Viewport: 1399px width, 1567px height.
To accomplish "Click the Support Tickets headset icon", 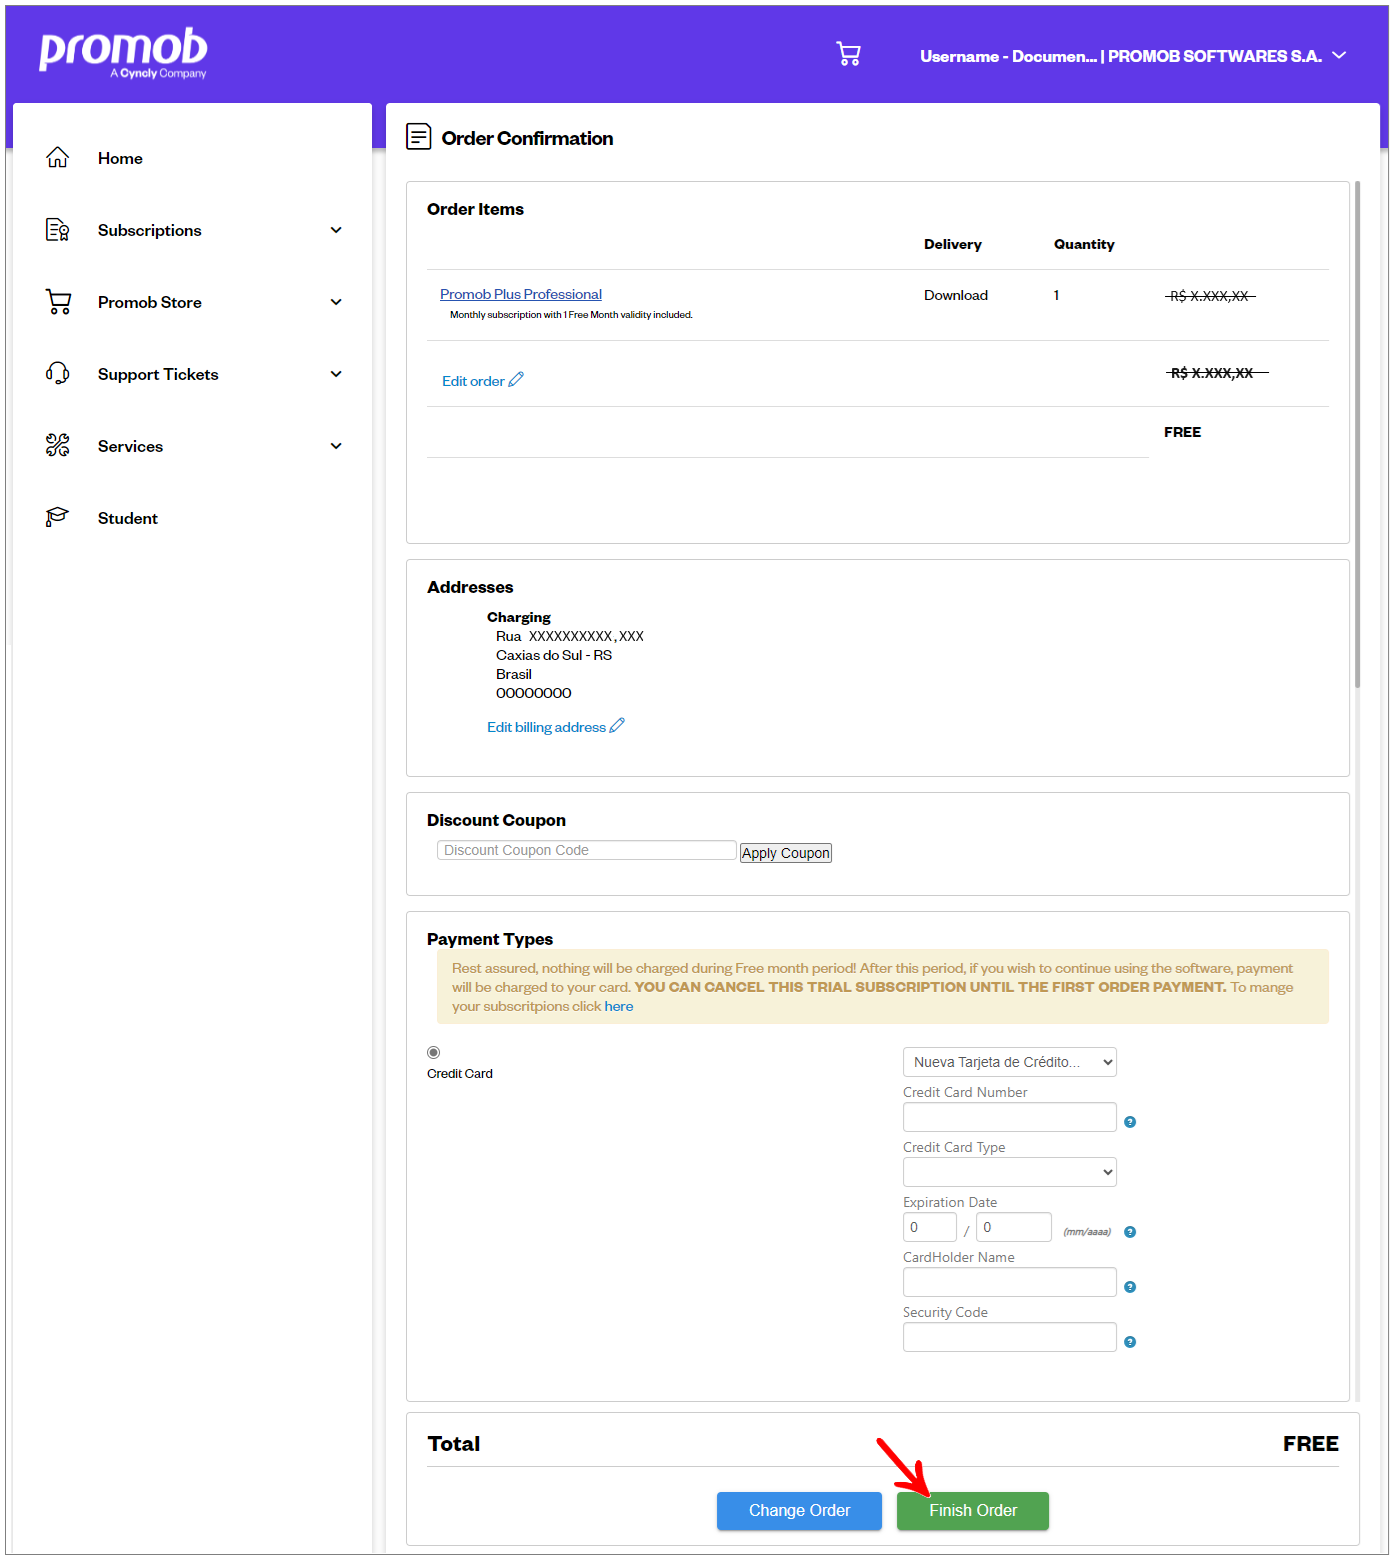I will (58, 374).
